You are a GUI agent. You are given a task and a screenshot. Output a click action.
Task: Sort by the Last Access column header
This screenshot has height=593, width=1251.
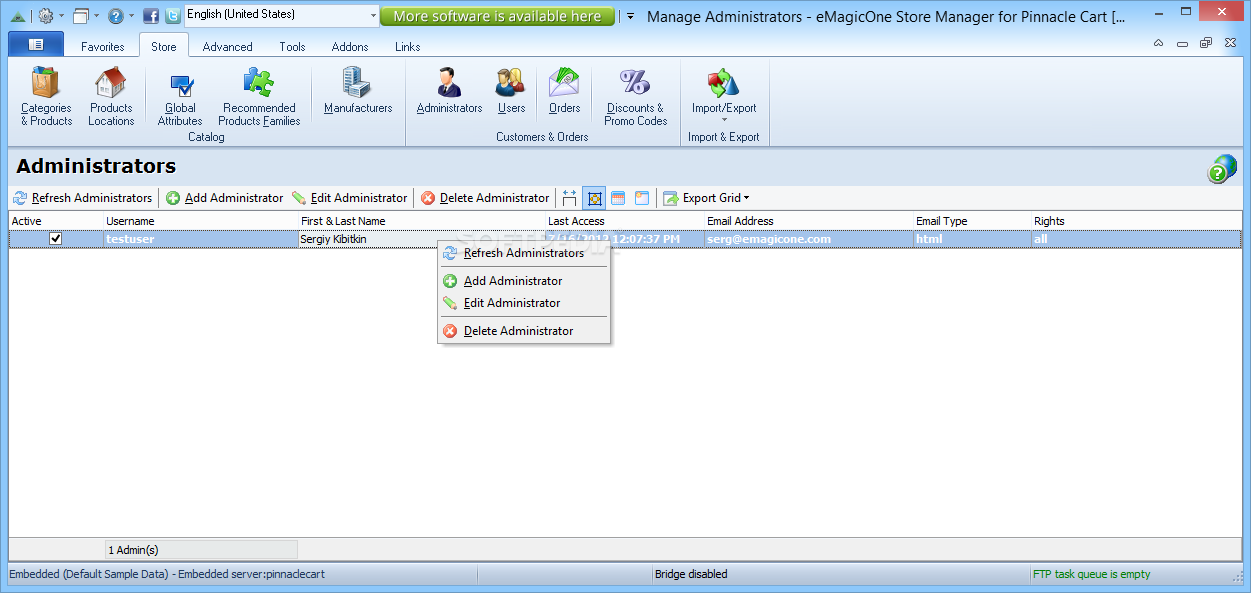[625, 221]
